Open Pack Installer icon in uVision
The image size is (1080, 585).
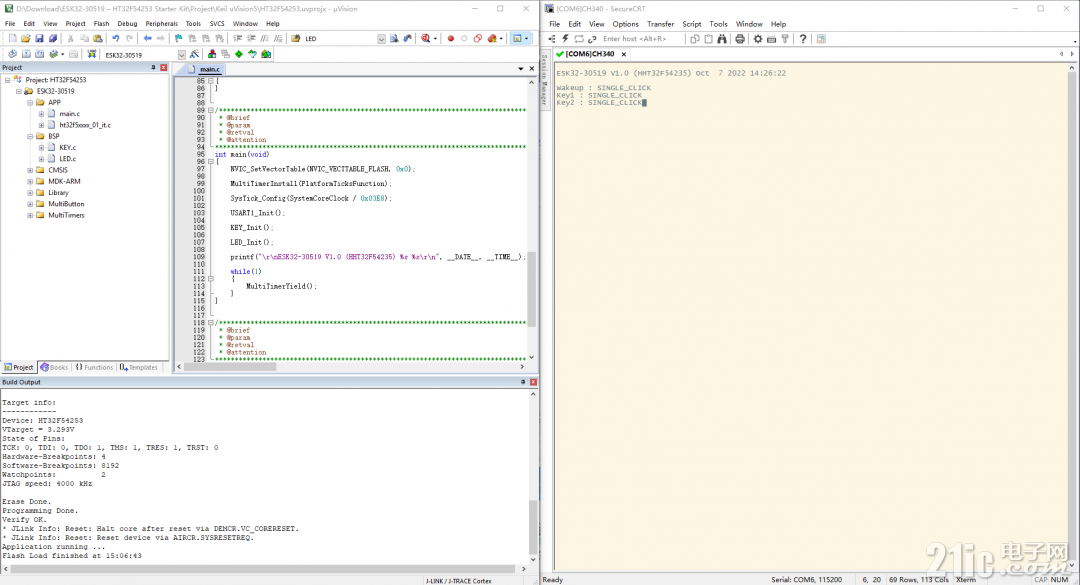pyautogui.click(x=266, y=54)
